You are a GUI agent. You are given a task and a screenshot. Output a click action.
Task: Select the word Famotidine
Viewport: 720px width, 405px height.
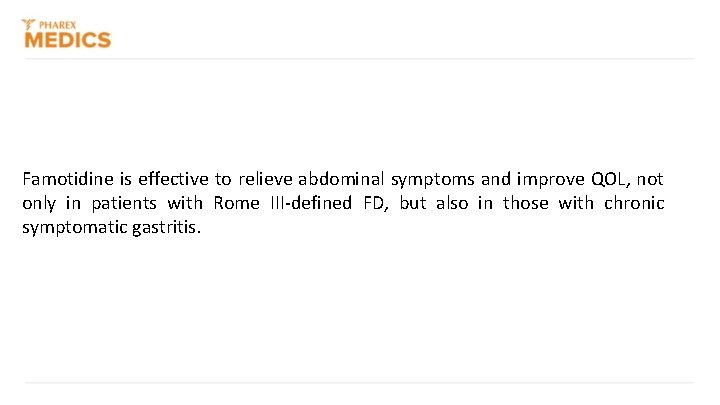68,179
